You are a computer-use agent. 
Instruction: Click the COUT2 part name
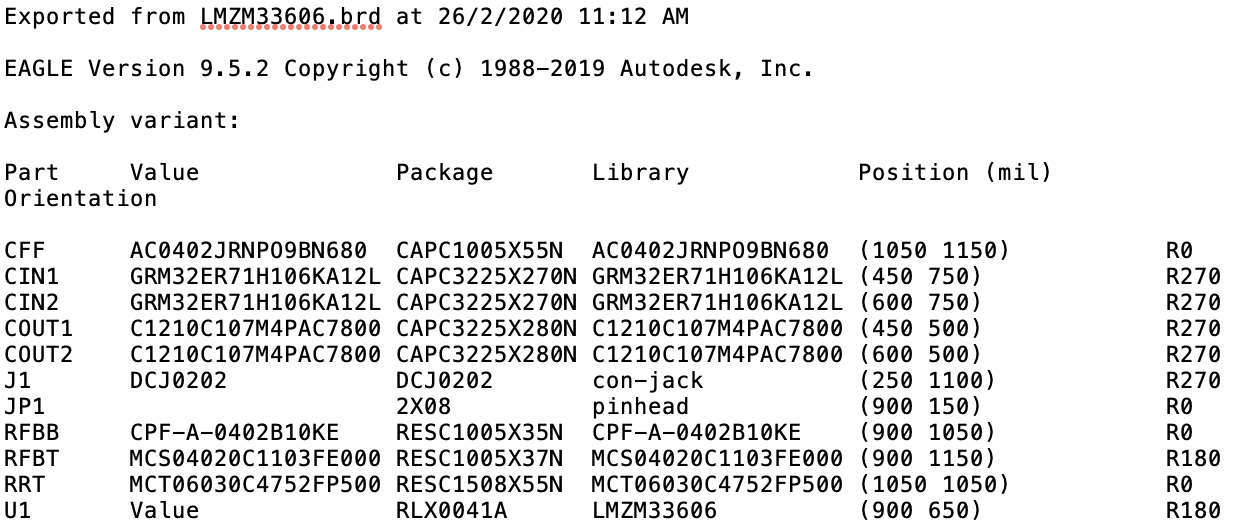[x=39, y=354]
